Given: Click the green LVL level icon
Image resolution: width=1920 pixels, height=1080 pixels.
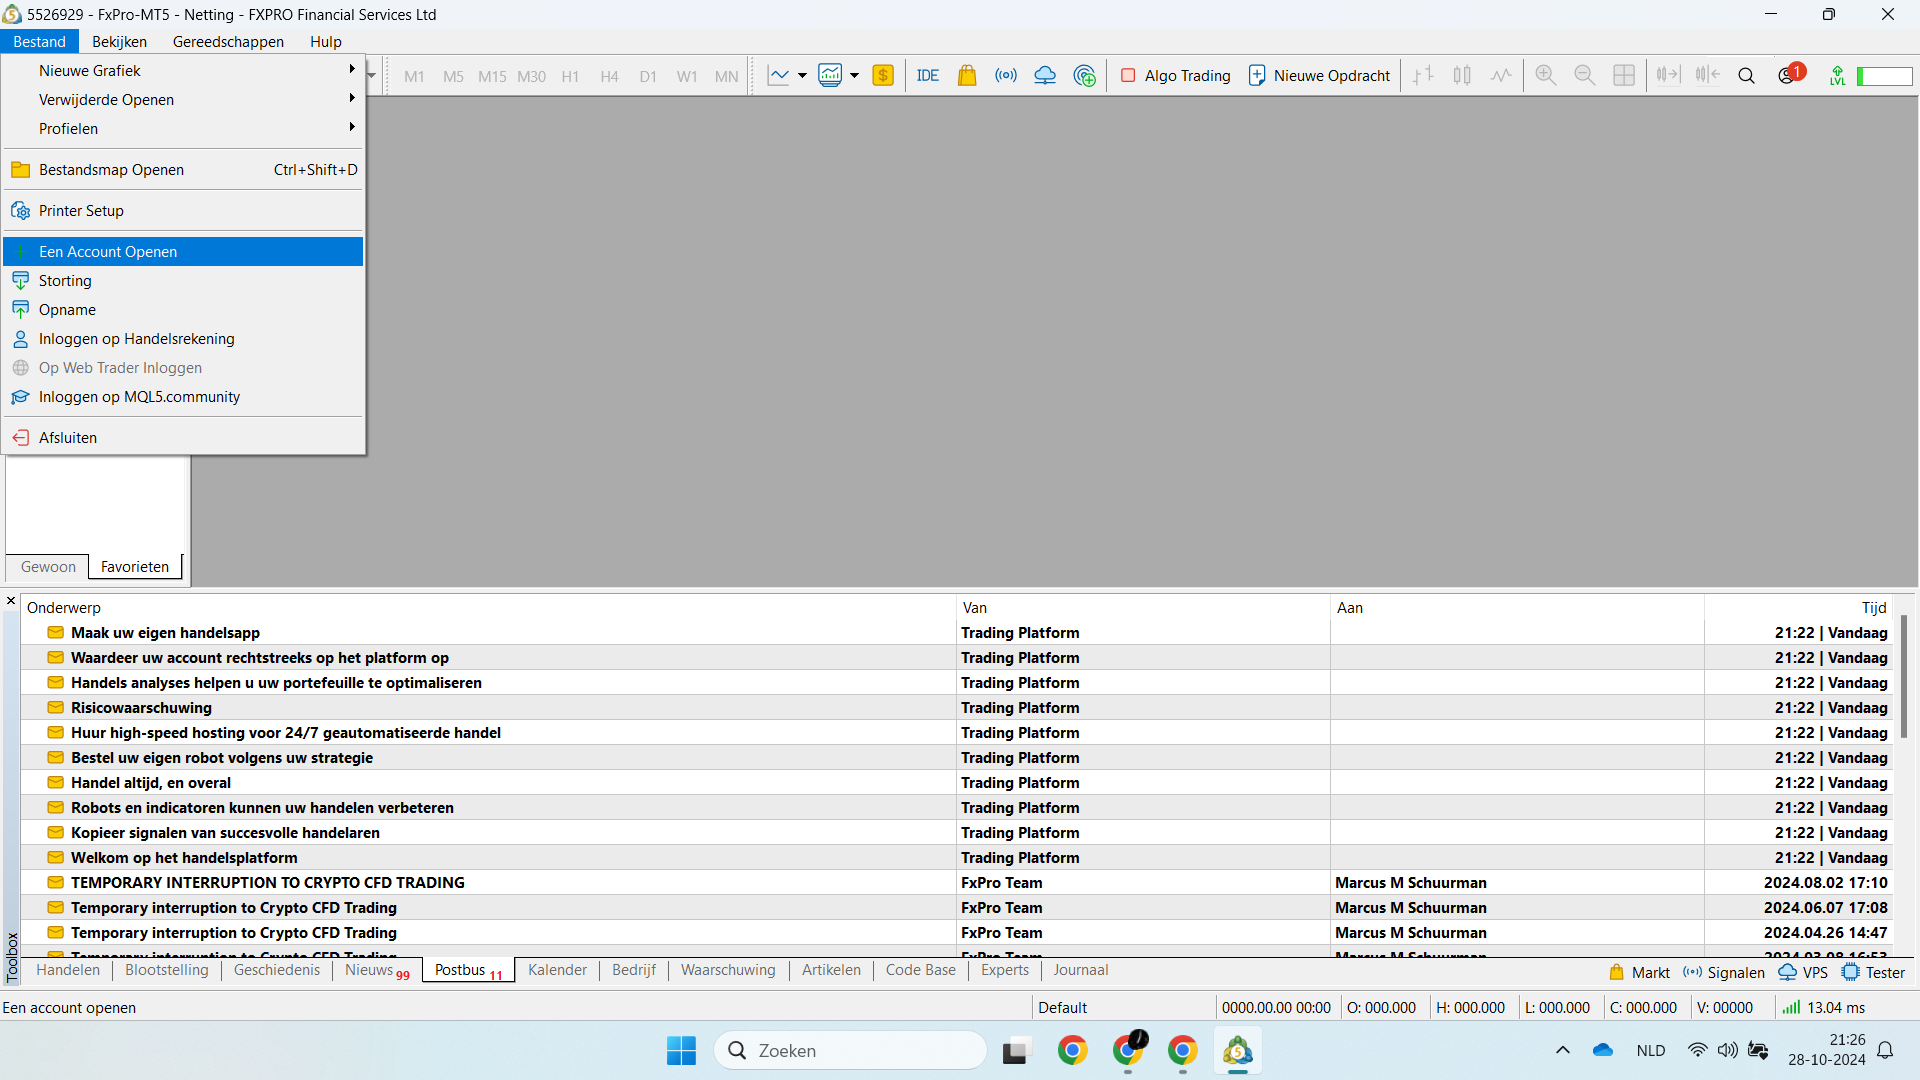Looking at the screenshot, I should (1837, 75).
